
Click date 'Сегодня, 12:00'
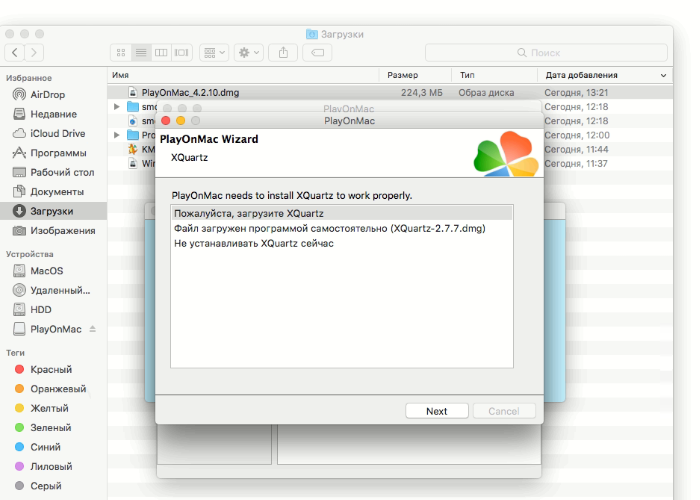tap(577, 135)
